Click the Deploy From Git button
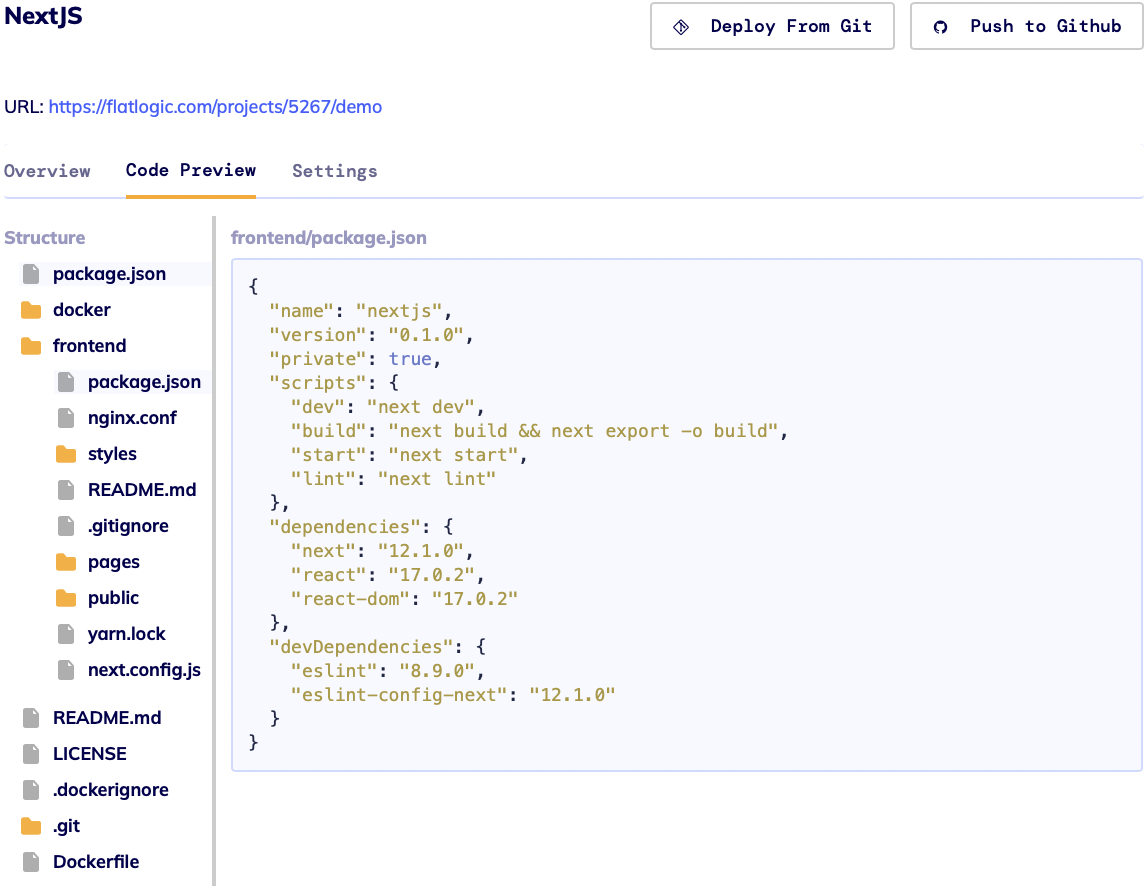 [x=772, y=26]
